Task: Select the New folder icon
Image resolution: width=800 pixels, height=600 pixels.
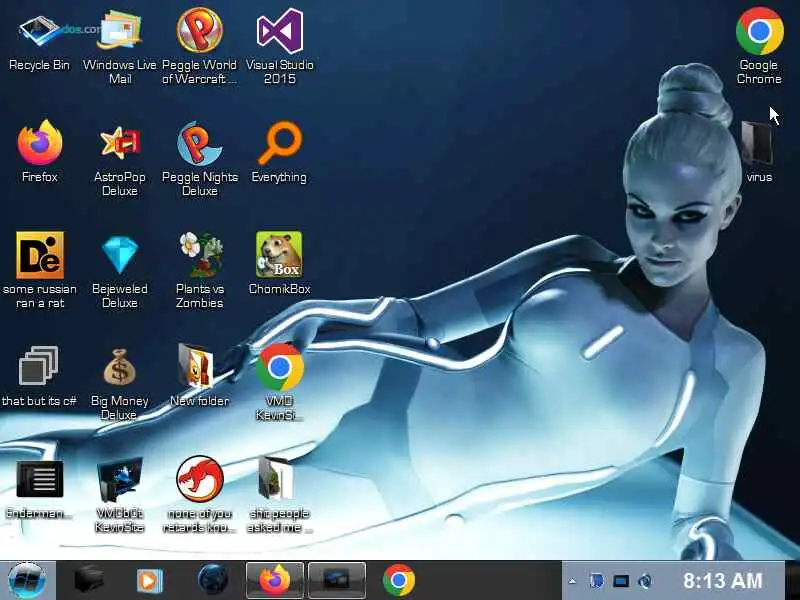Action: tap(199, 375)
